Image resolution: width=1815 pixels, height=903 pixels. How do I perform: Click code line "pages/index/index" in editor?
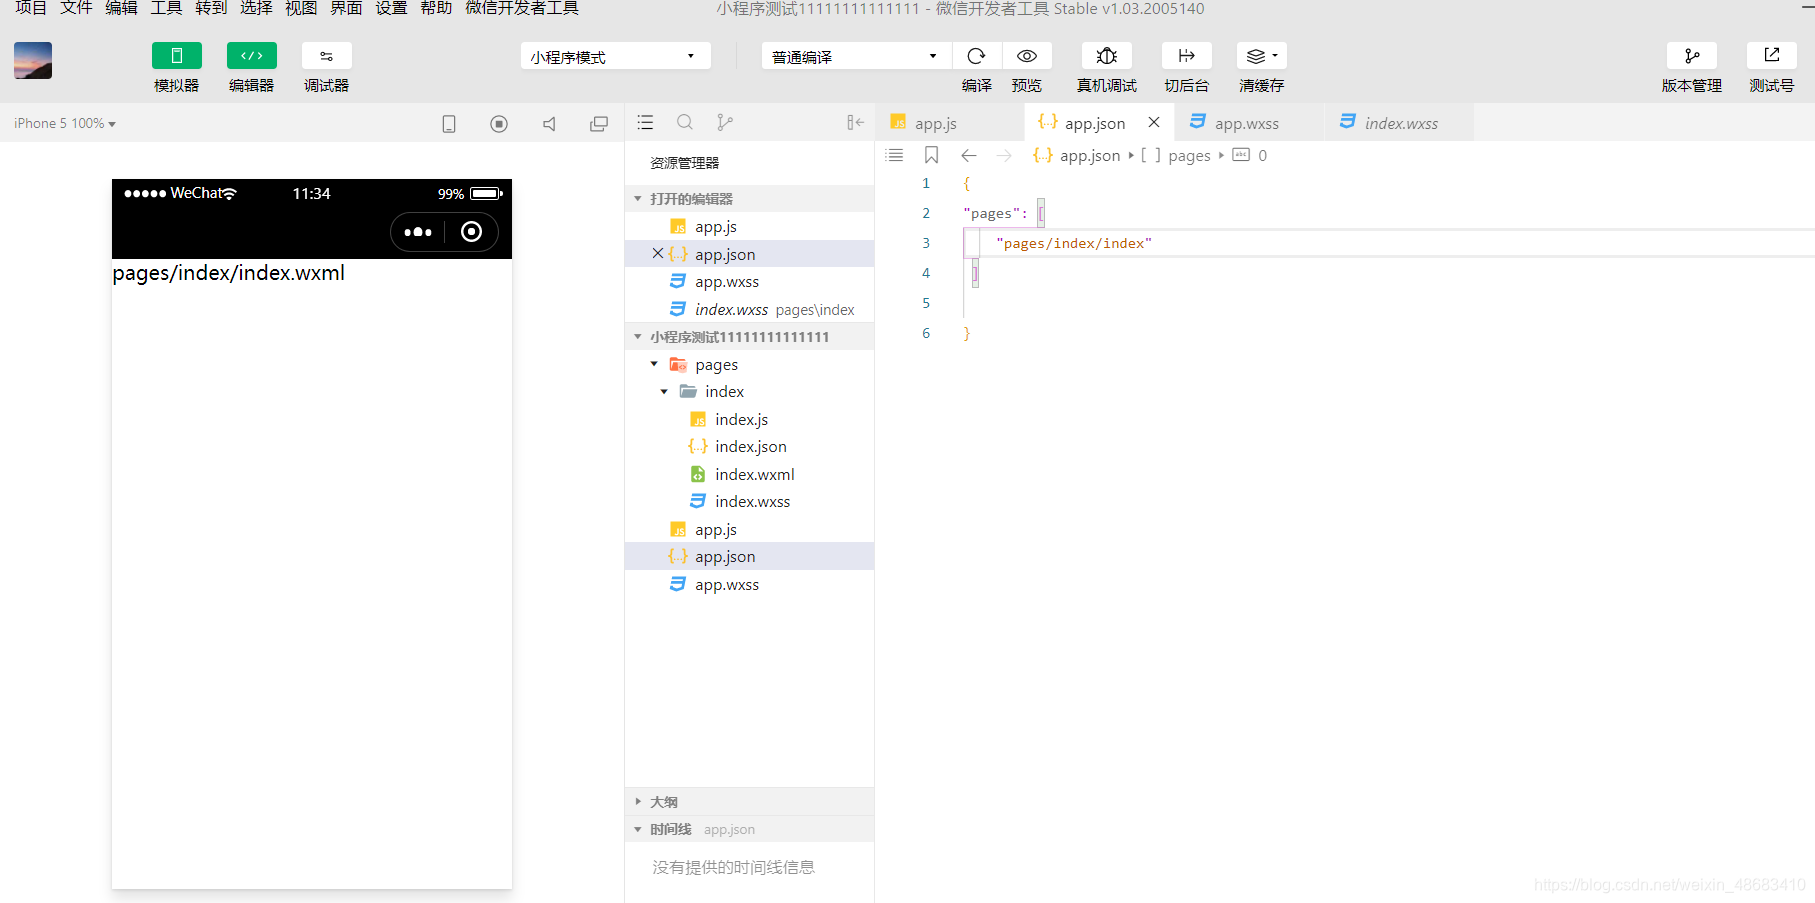[x=1074, y=243]
